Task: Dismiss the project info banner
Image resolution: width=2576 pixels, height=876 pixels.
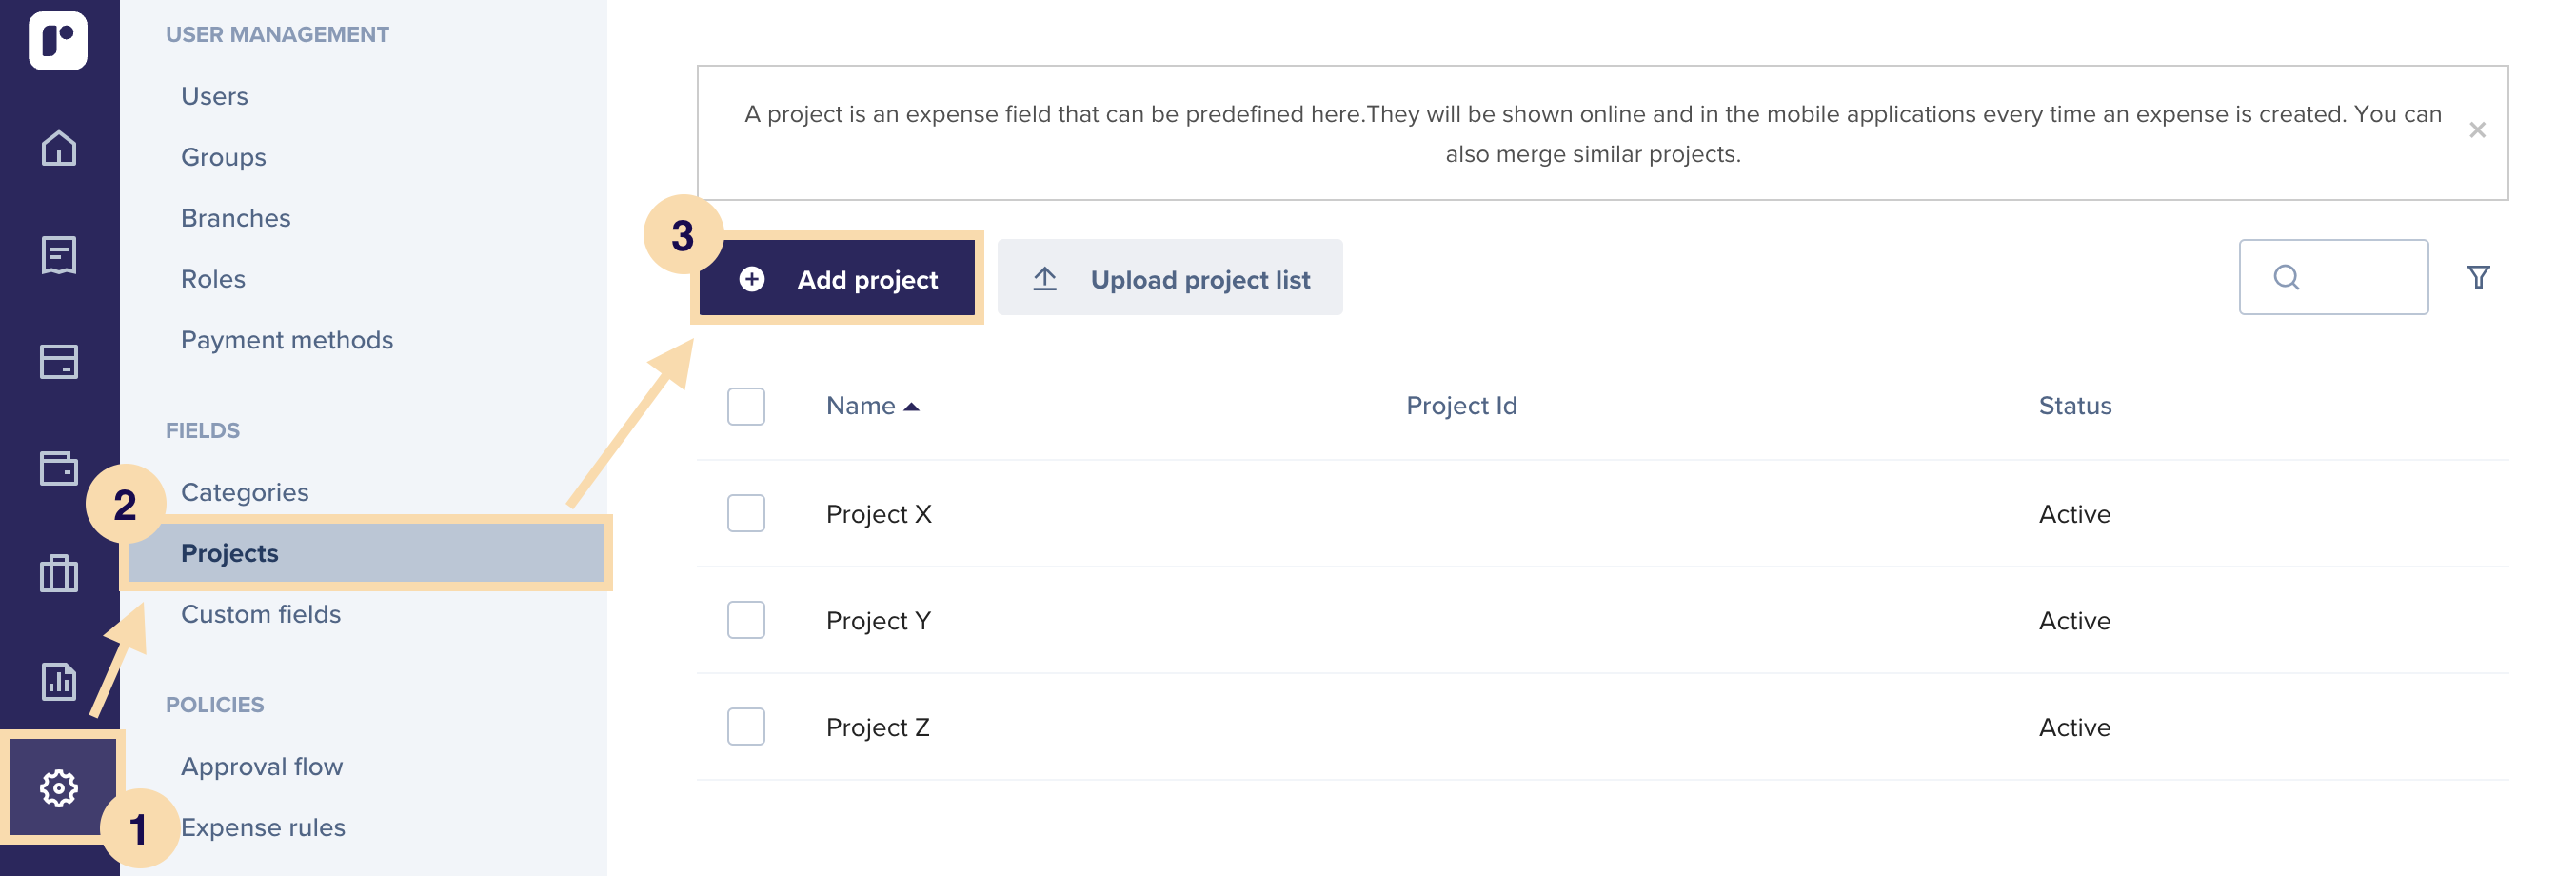Action: (x=2477, y=130)
